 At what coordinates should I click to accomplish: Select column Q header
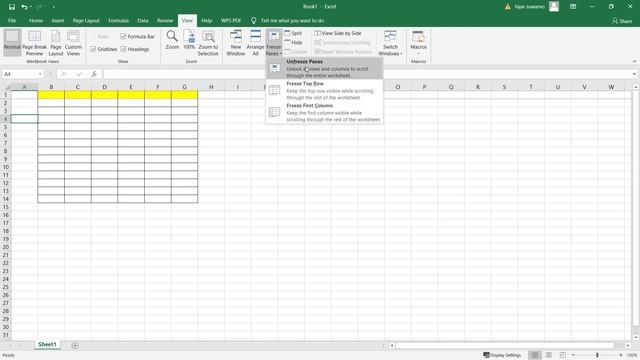pos(451,87)
